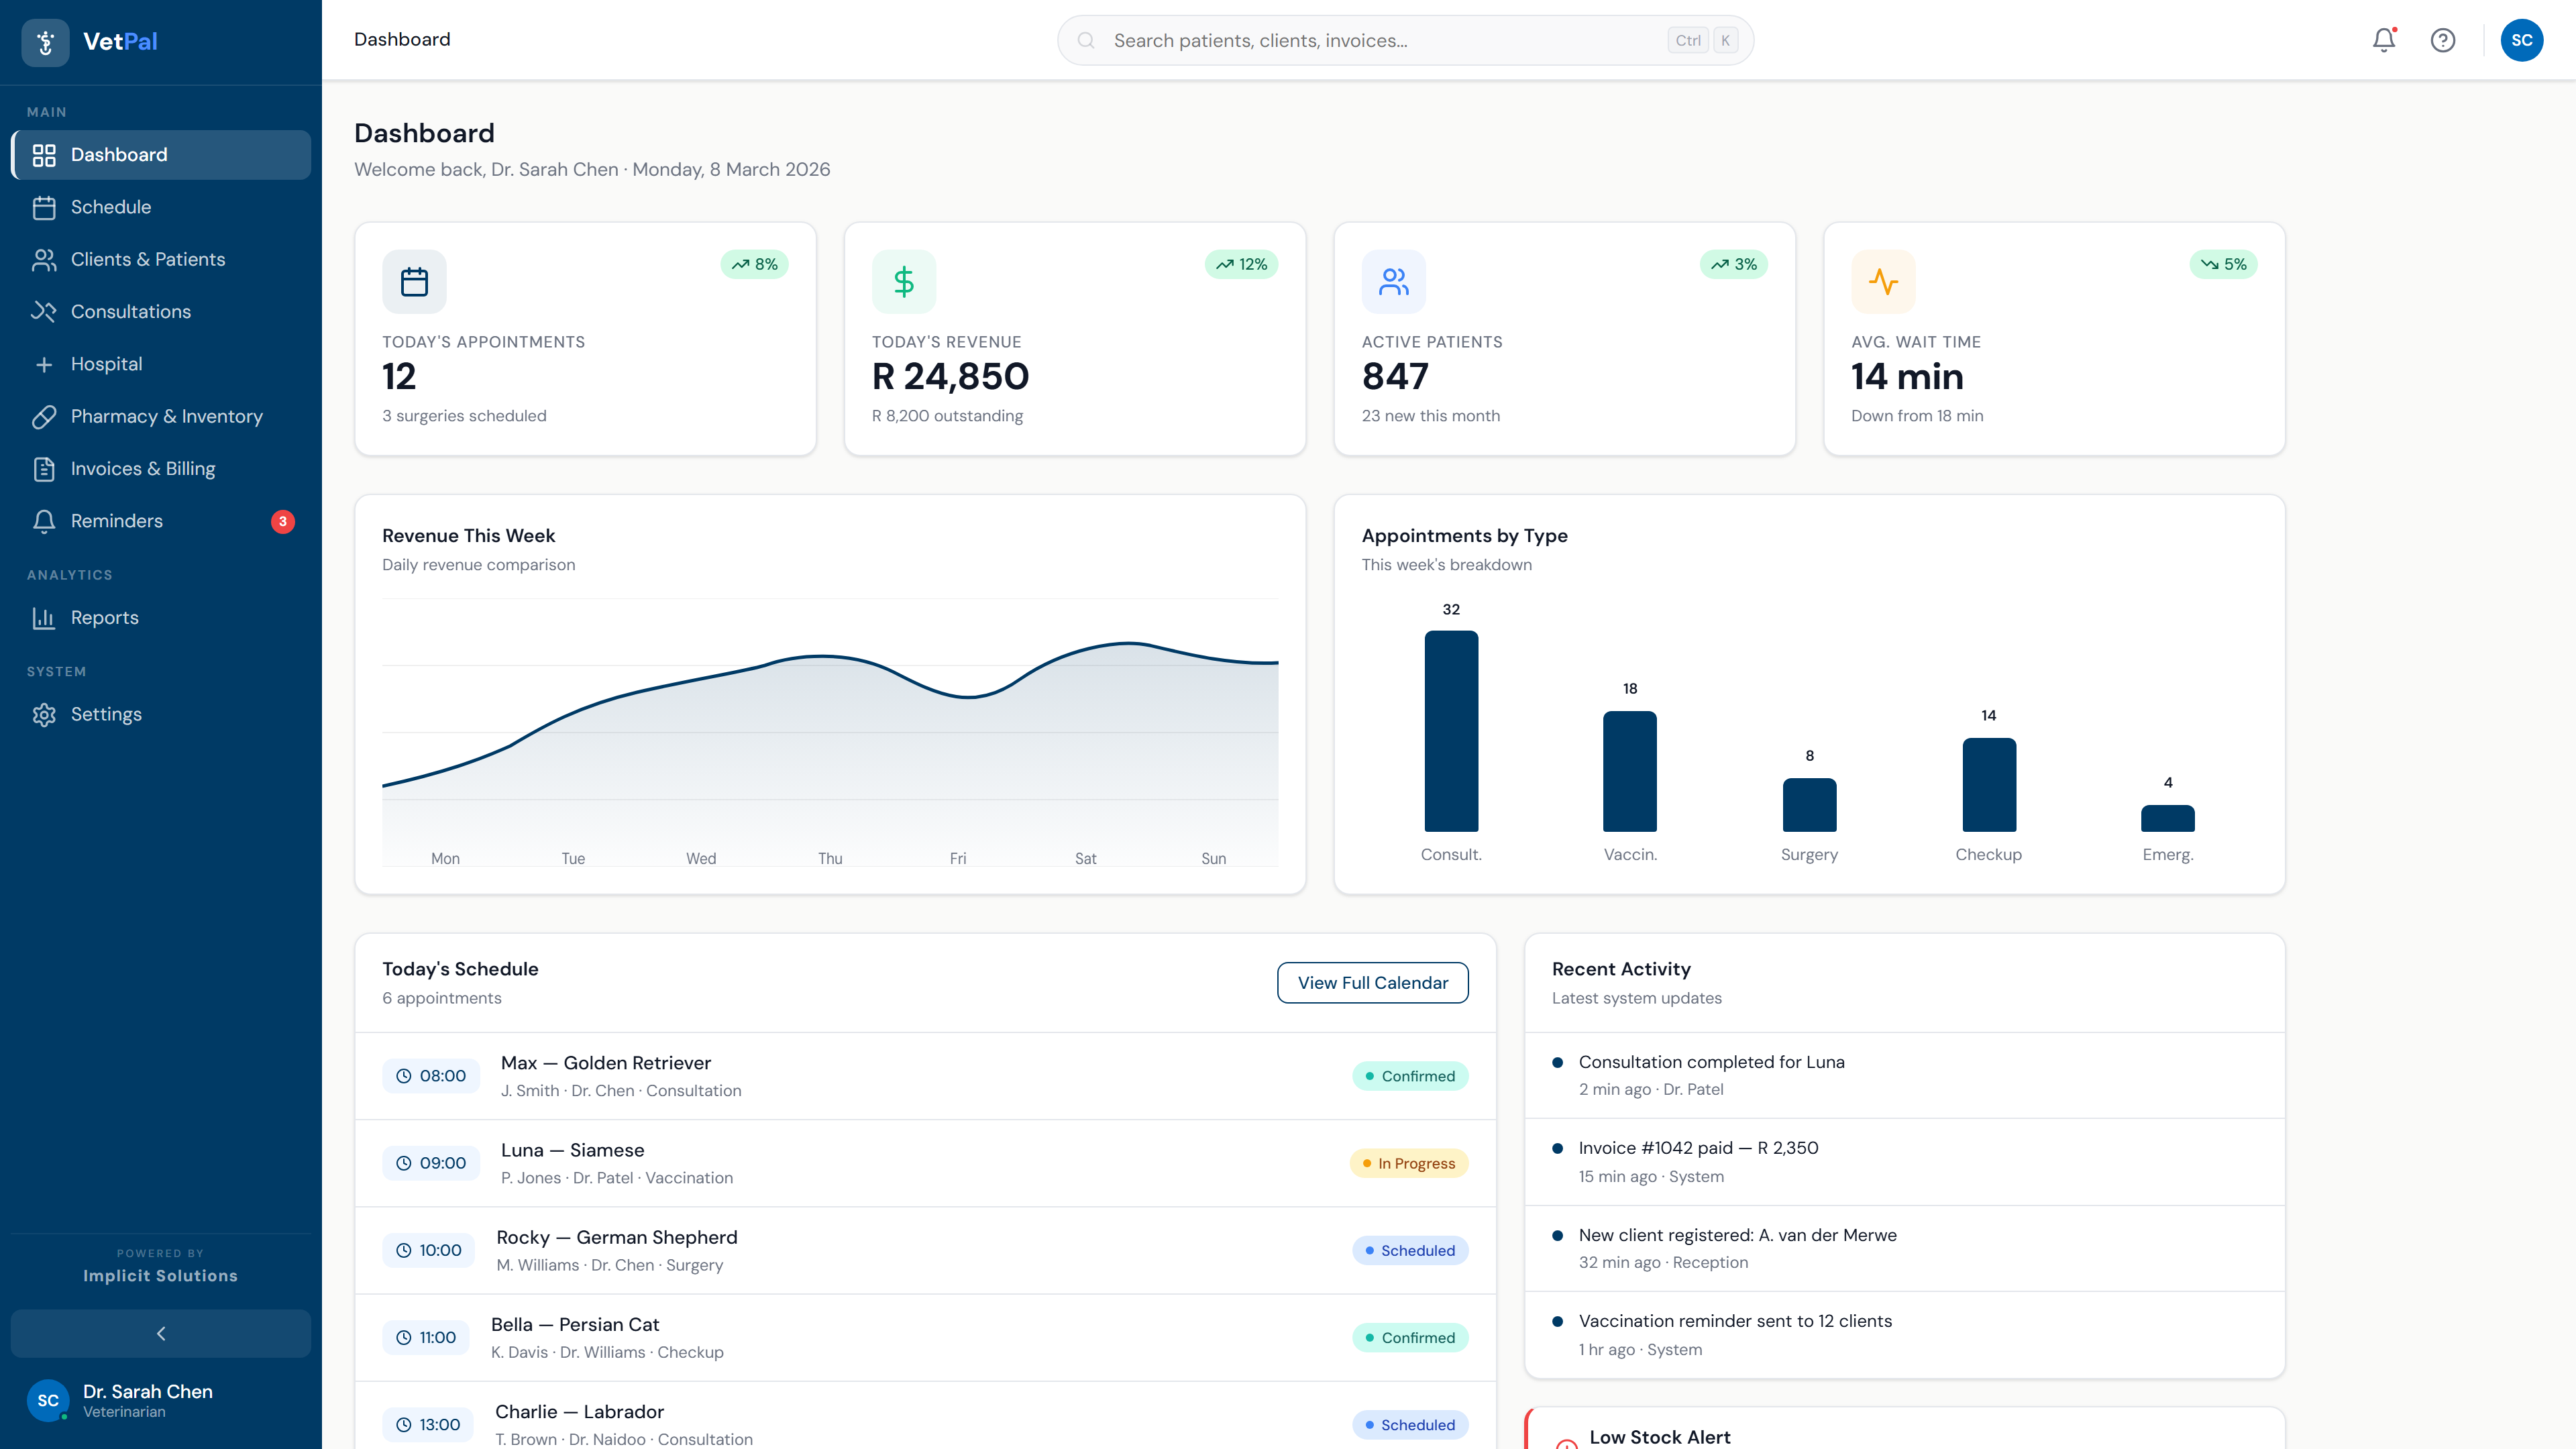Open Settings via the gear icon
This screenshot has height=1449, width=2576.
45,714
